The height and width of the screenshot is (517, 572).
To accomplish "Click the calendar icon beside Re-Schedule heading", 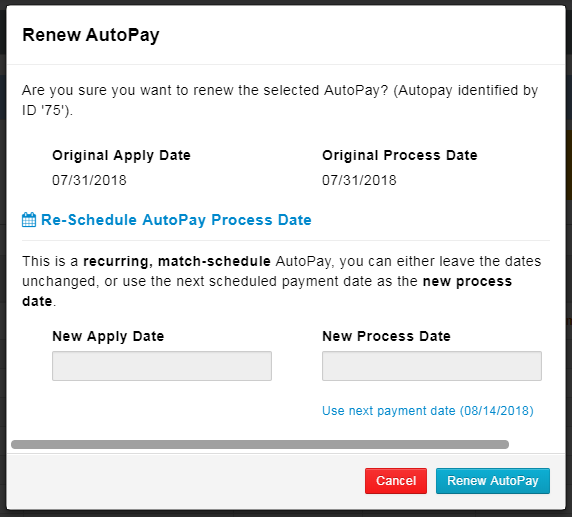I will [x=29, y=220].
